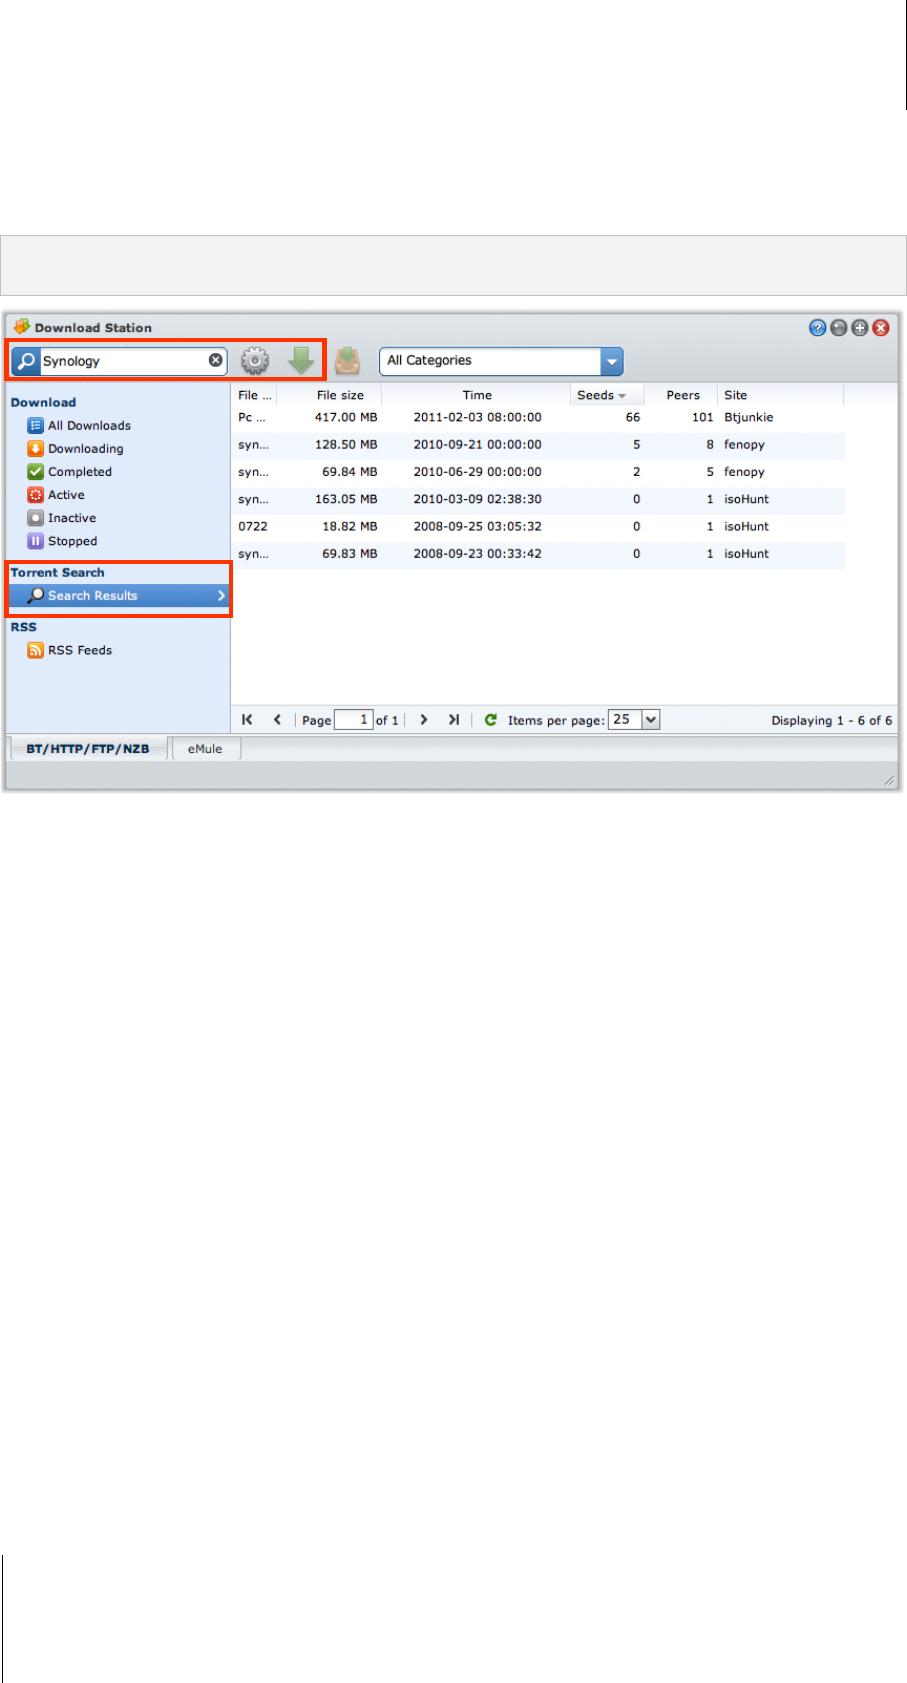907x1683 pixels.
Task: Open the search settings gear
Action: pos(255,361)
